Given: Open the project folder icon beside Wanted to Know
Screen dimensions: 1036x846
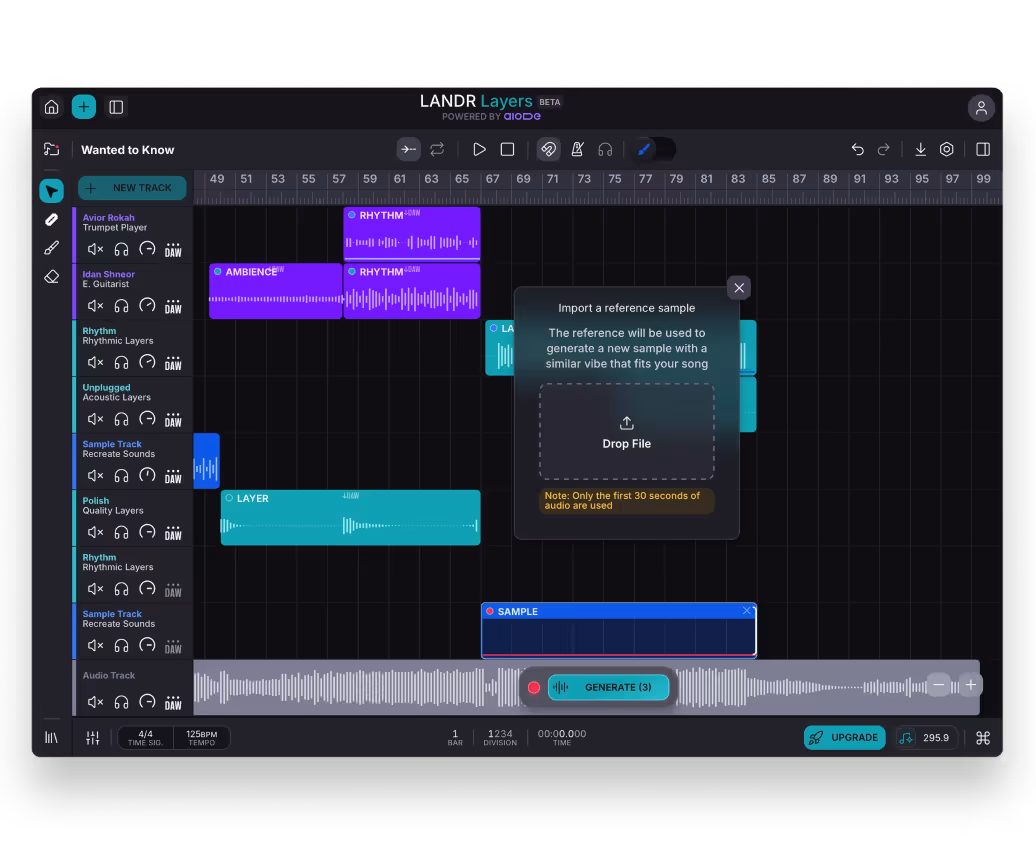Looking at the screenshot, I should (x=52, y=149).
